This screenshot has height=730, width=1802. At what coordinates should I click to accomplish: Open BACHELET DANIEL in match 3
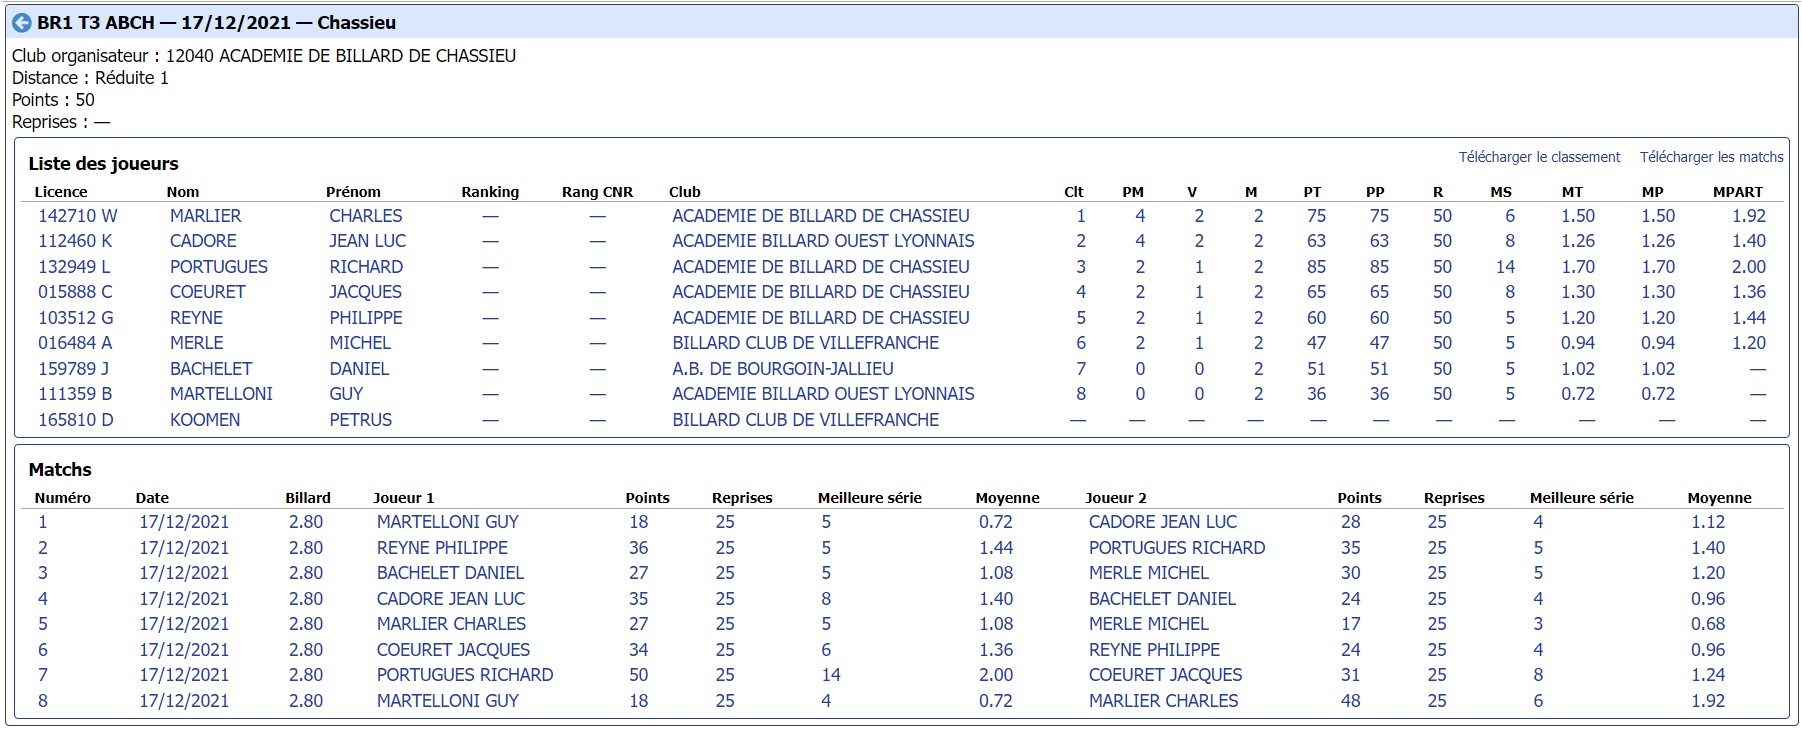[450, 573]
